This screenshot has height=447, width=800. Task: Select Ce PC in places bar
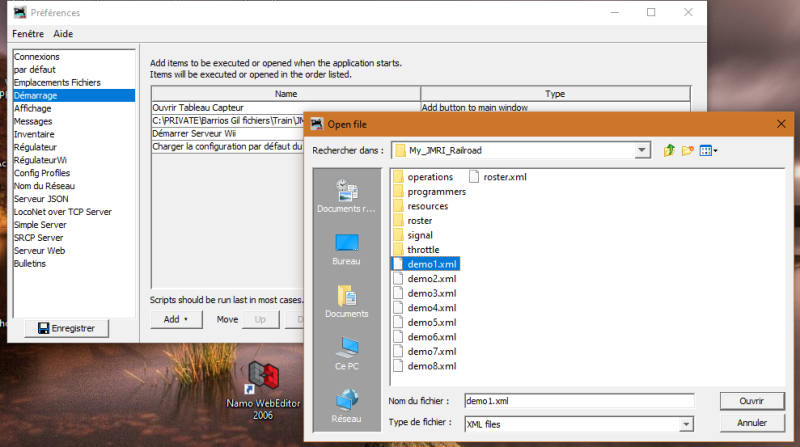346,354
